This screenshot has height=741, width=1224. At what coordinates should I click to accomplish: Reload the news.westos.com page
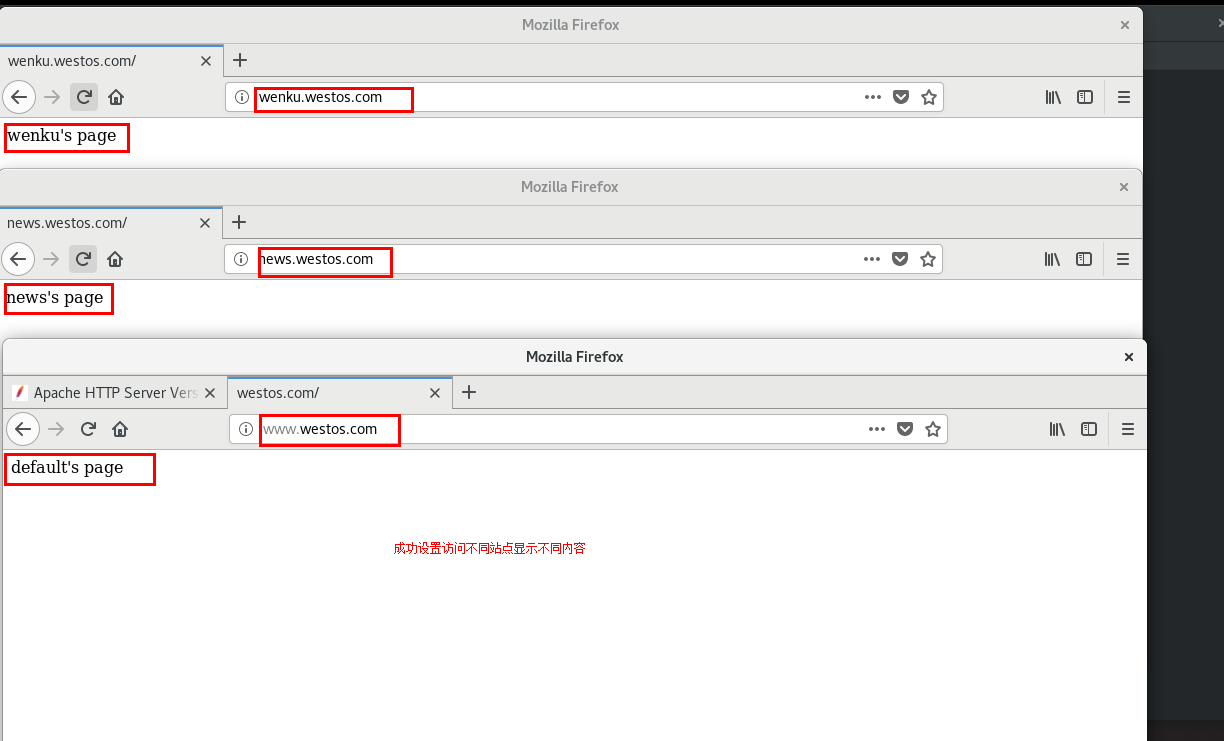(83, 259)
